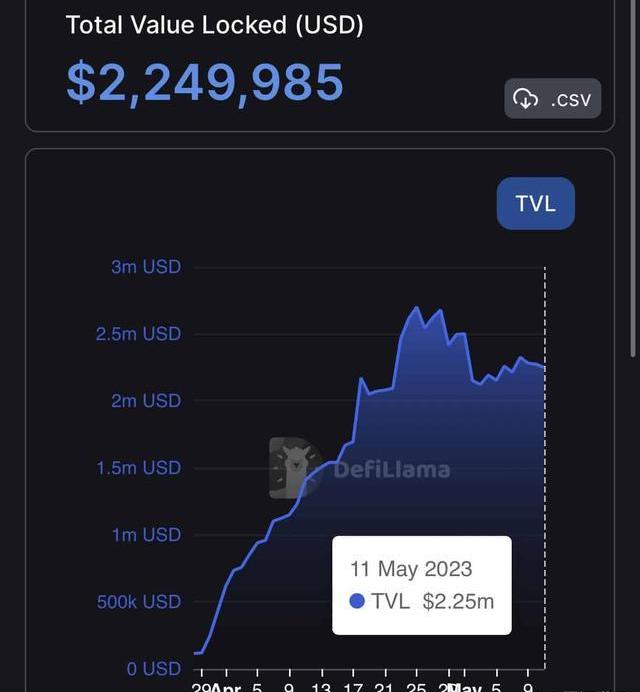Click the 11 May 2023 tooltip date
Image resolution: width=640 pixels, height=692 pixels.
pos(411,569)
